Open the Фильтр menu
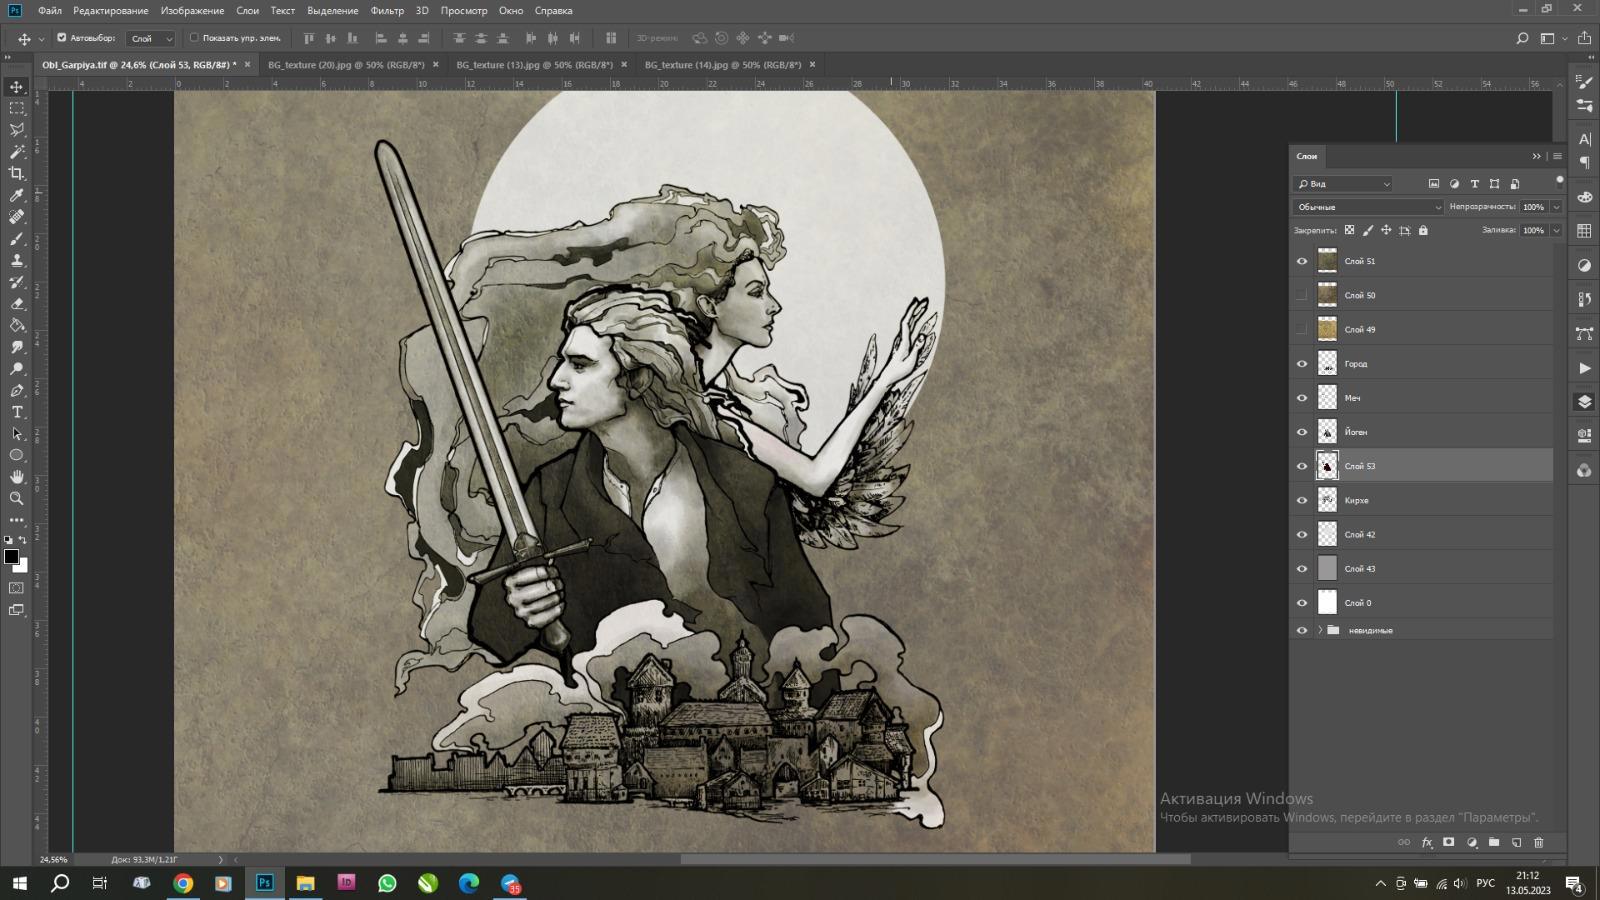Viewport: 1600px width, 900px height. point(387,11)
